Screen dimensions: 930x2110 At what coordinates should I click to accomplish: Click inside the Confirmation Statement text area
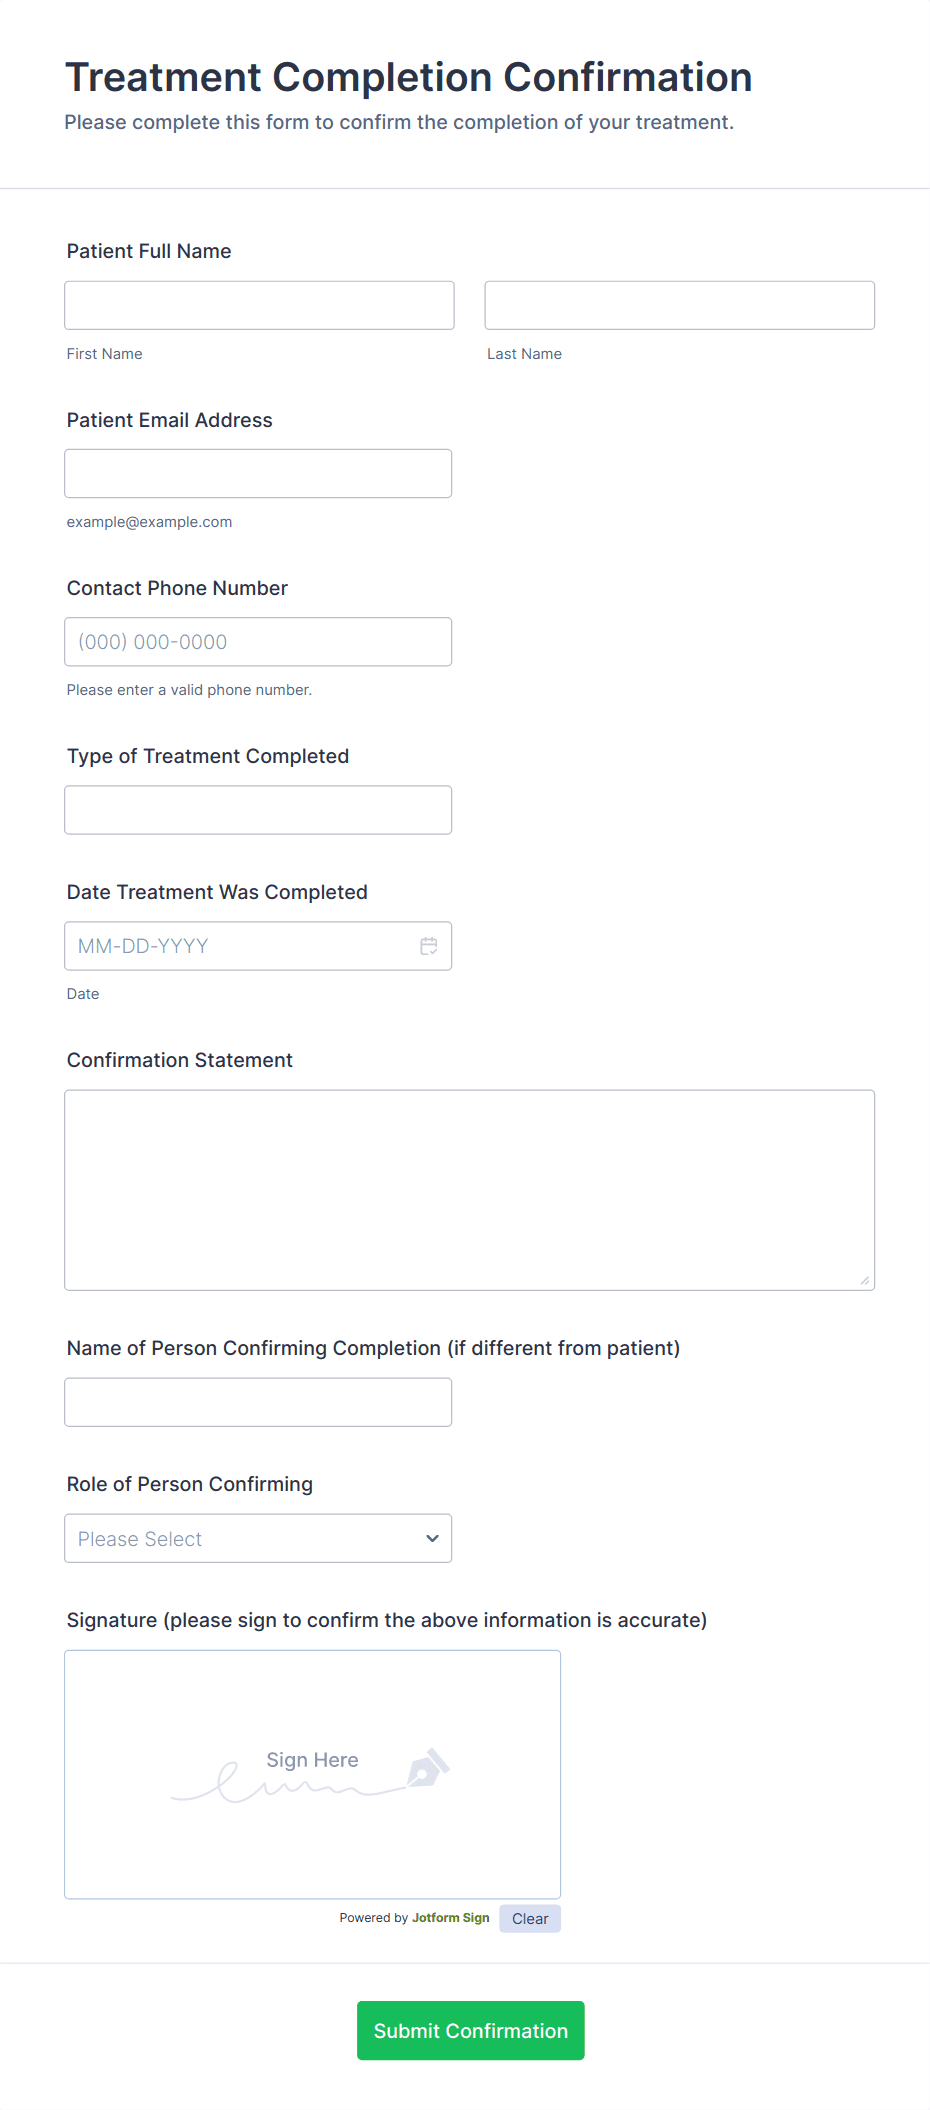point(469,1190)
